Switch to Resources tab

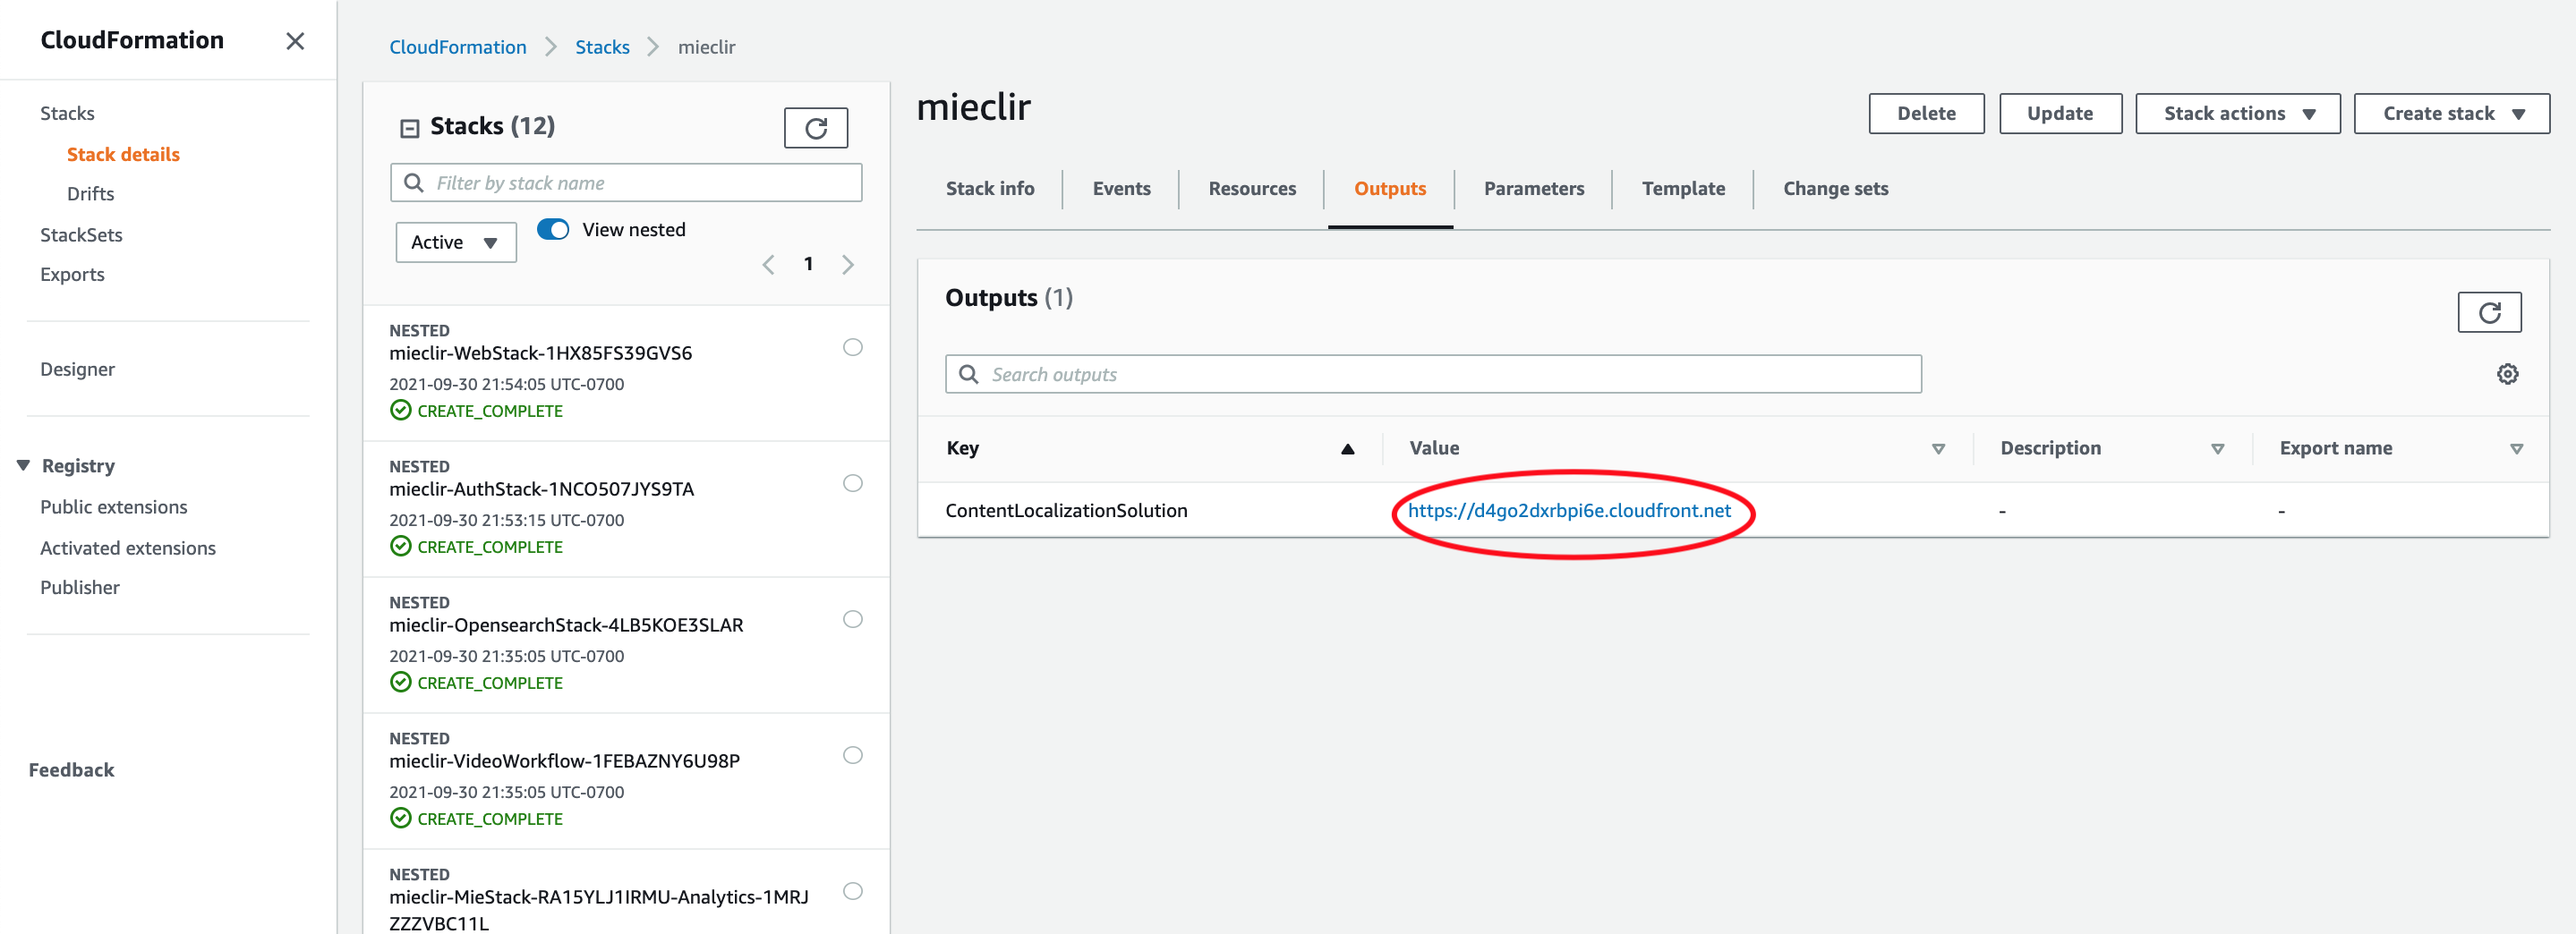pyautogui.click(x=1251, y=189)
